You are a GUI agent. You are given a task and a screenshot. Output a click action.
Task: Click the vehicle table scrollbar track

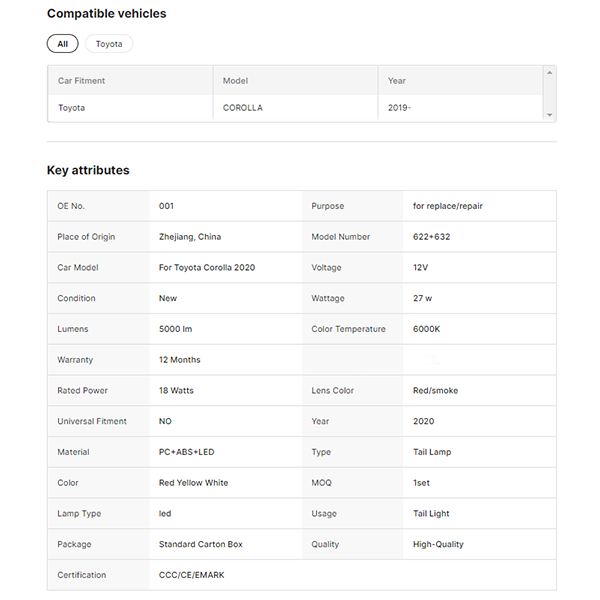click(549, 94)
